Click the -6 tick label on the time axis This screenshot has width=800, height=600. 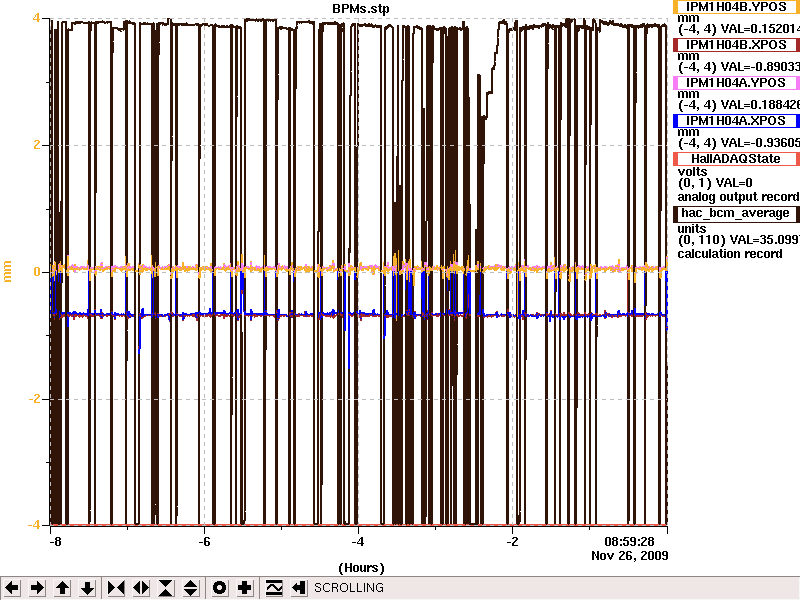[x=204, y=542]
